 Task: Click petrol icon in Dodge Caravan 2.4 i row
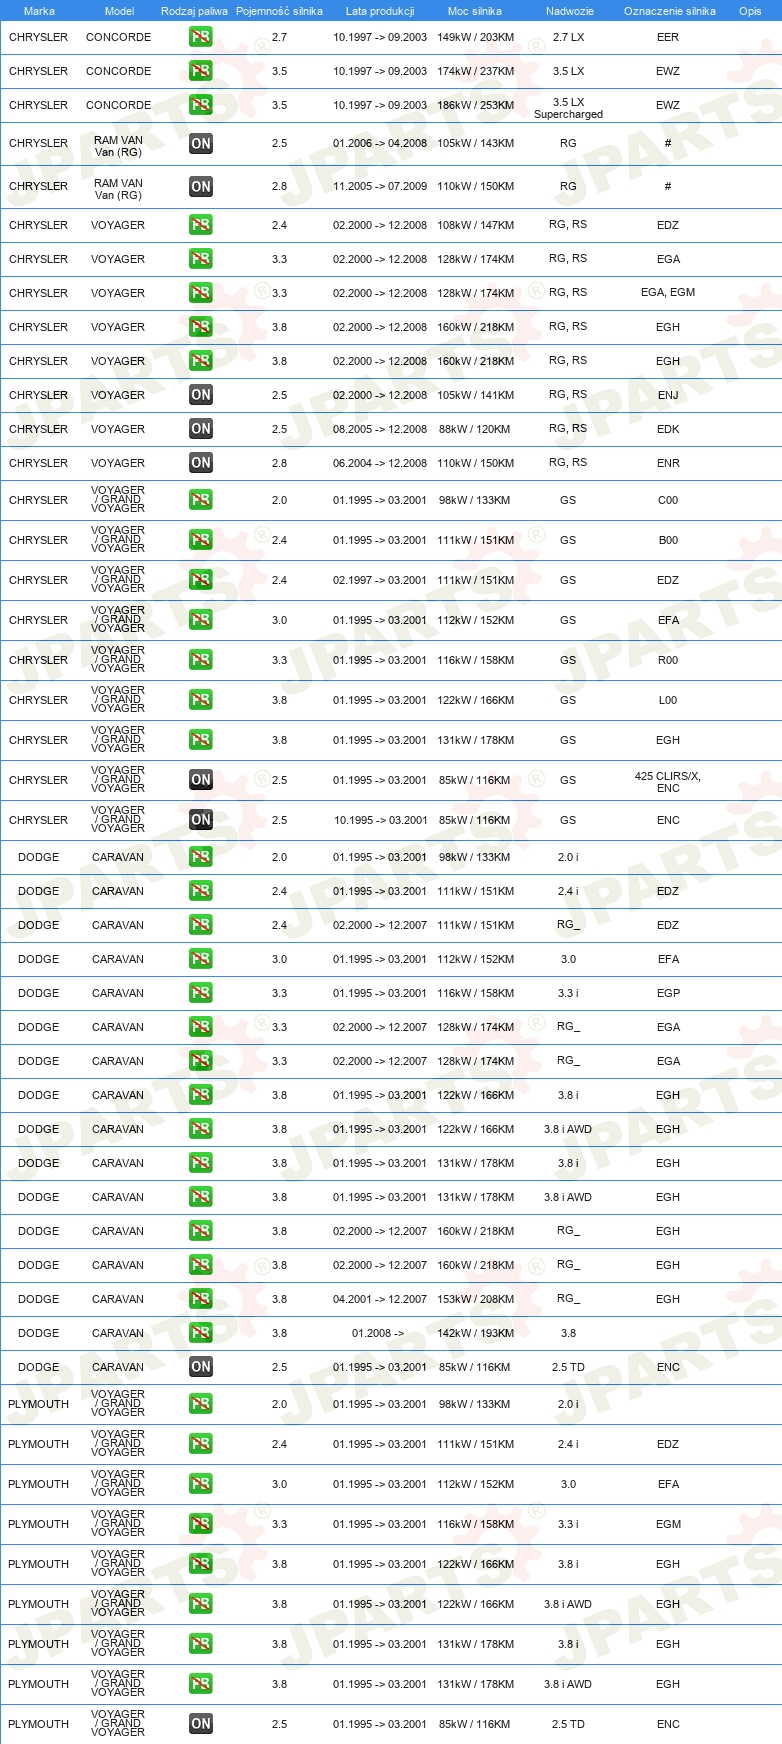point(201,891)
